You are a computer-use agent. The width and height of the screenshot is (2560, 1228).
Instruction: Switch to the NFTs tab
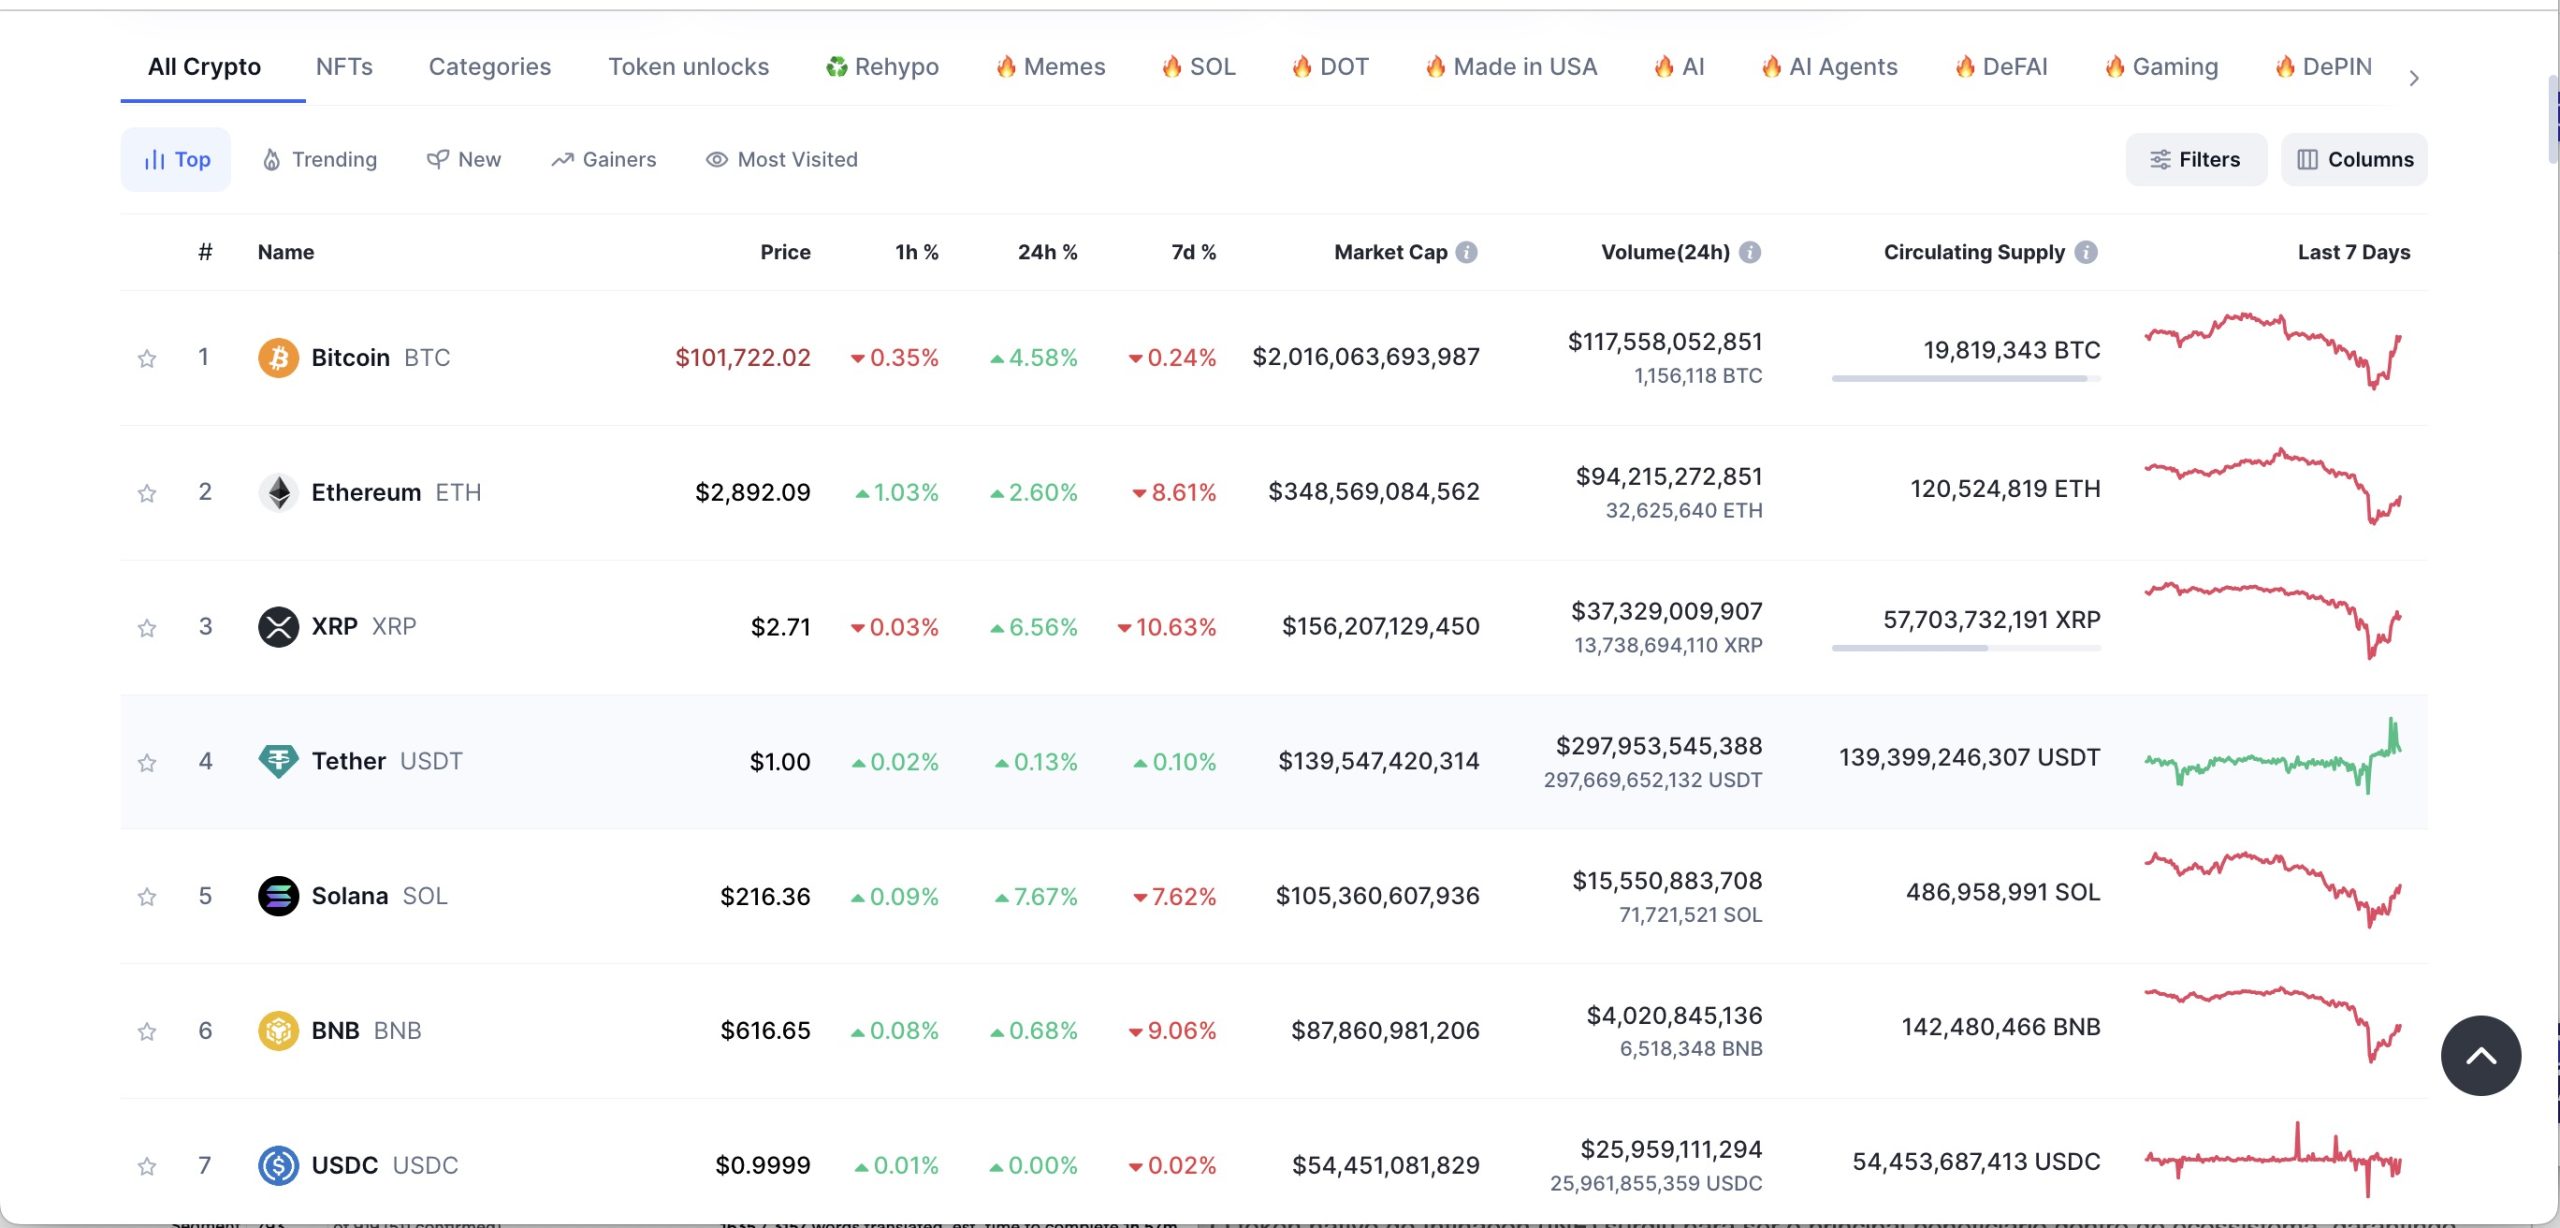tap(344, 67)
